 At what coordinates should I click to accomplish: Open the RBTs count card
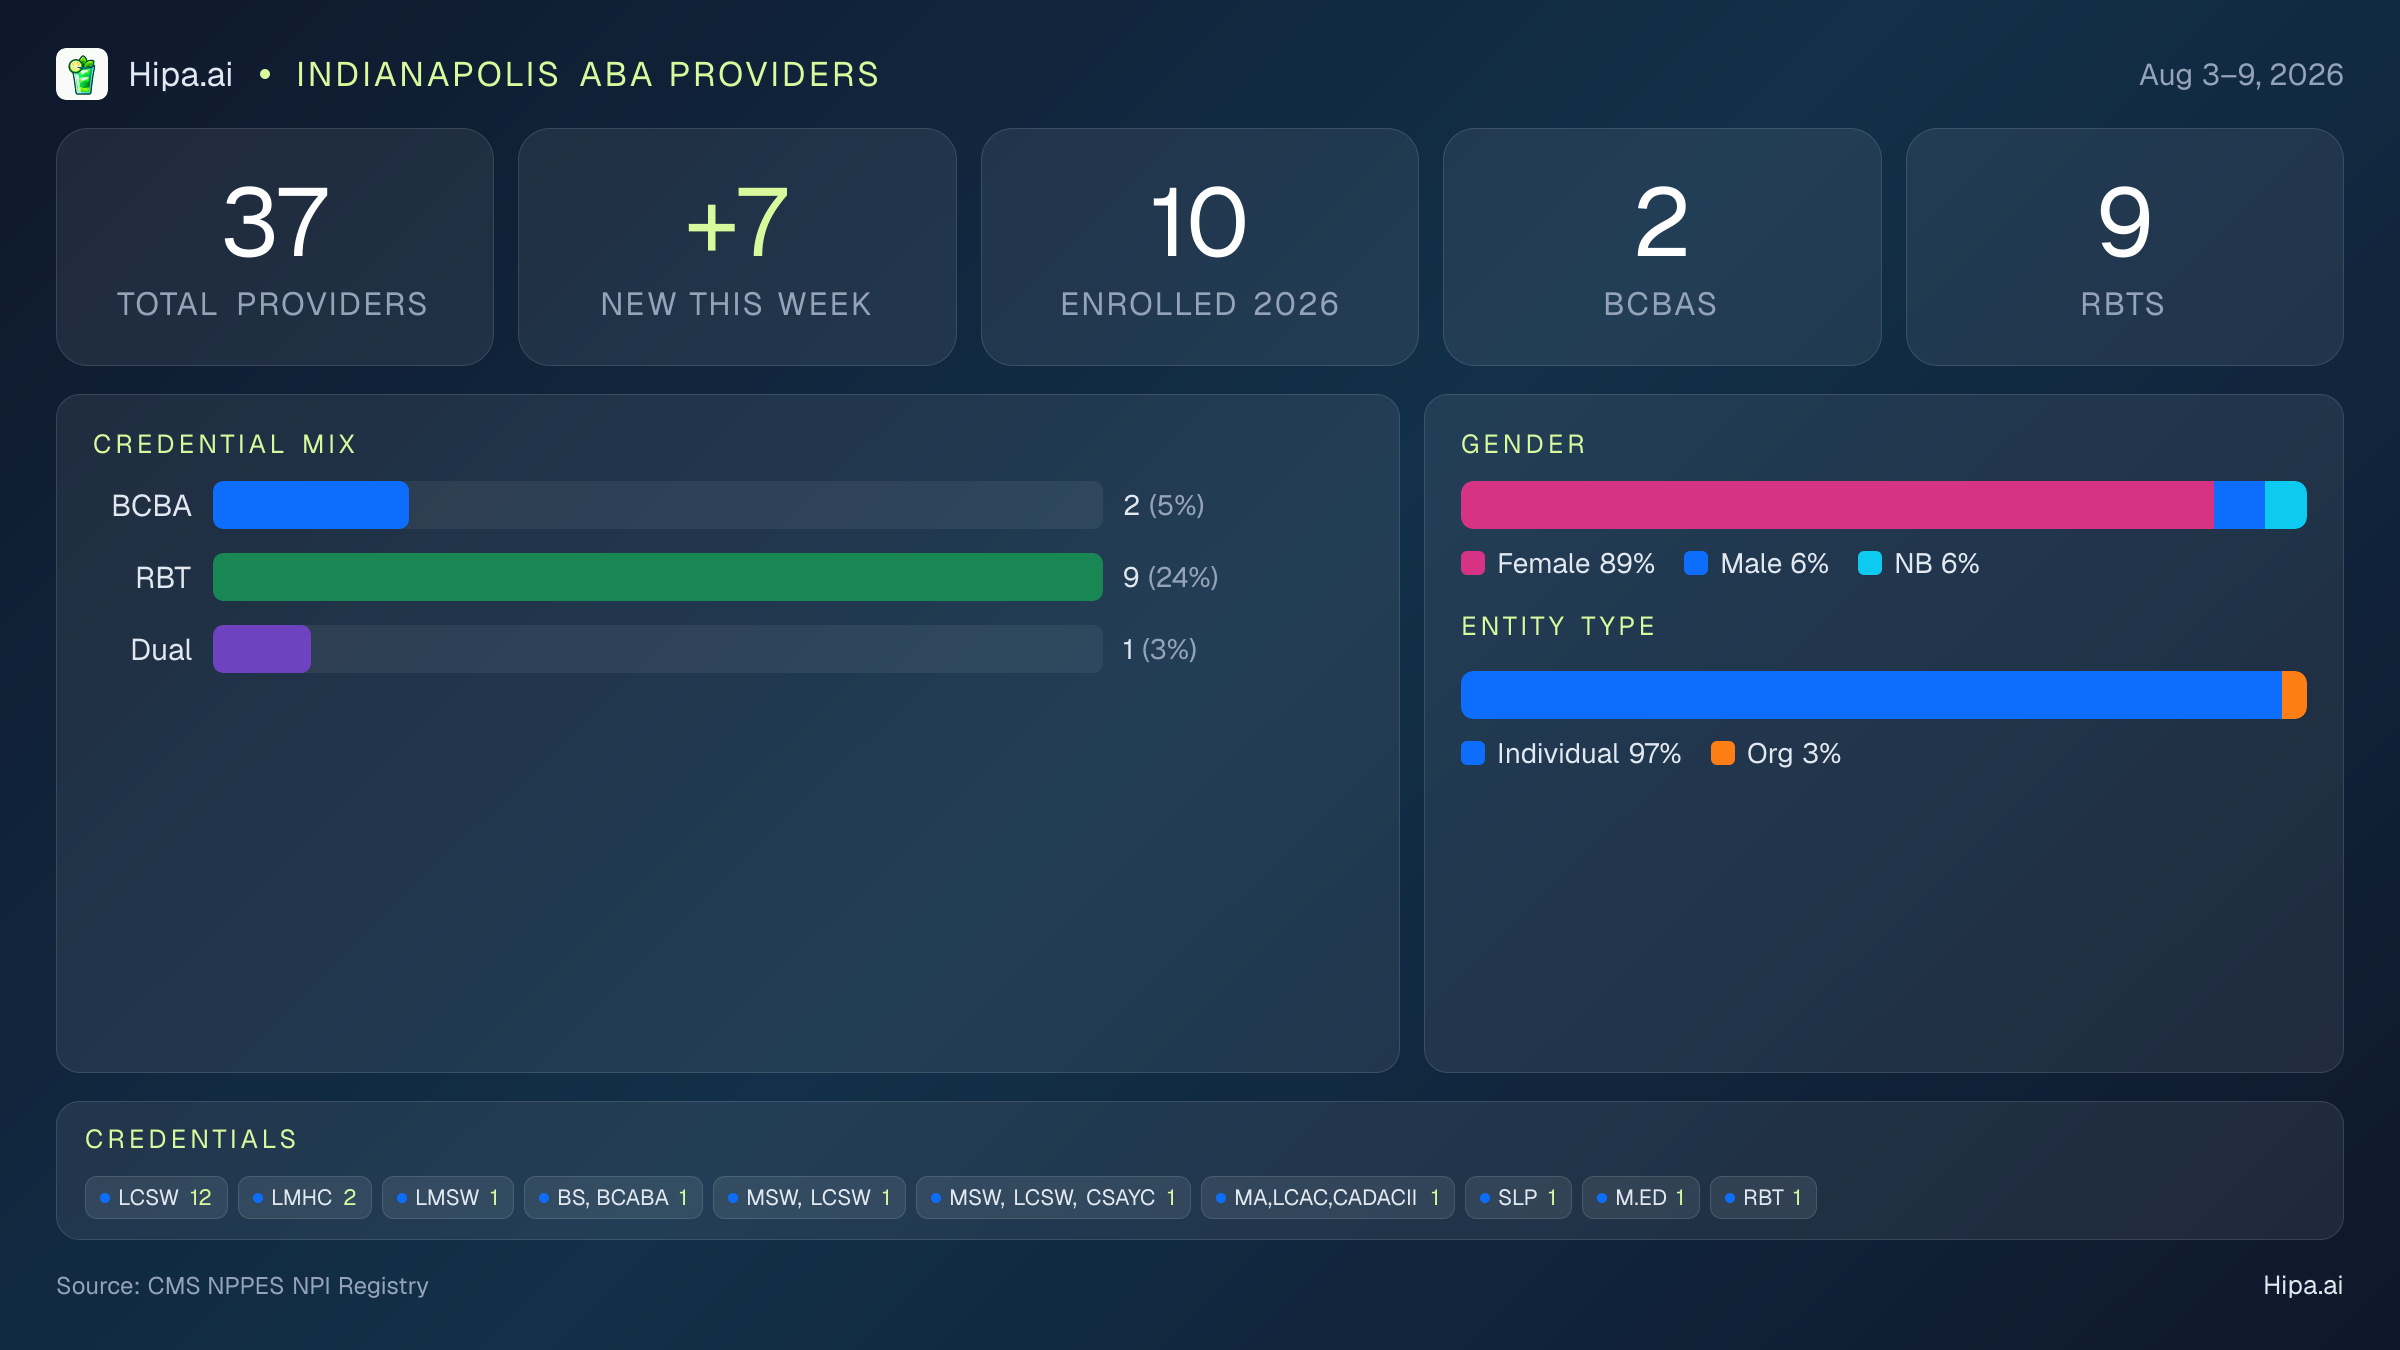coord(2124,247)
